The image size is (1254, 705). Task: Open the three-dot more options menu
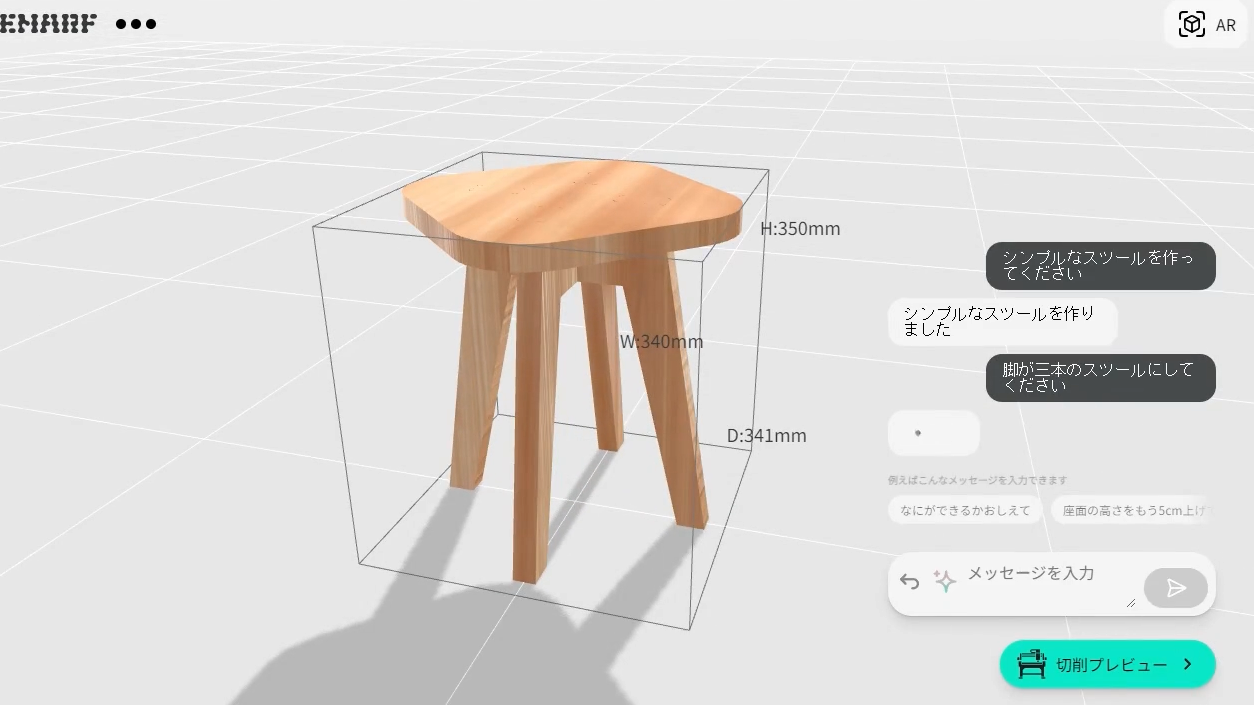click(x=136, y=24)
